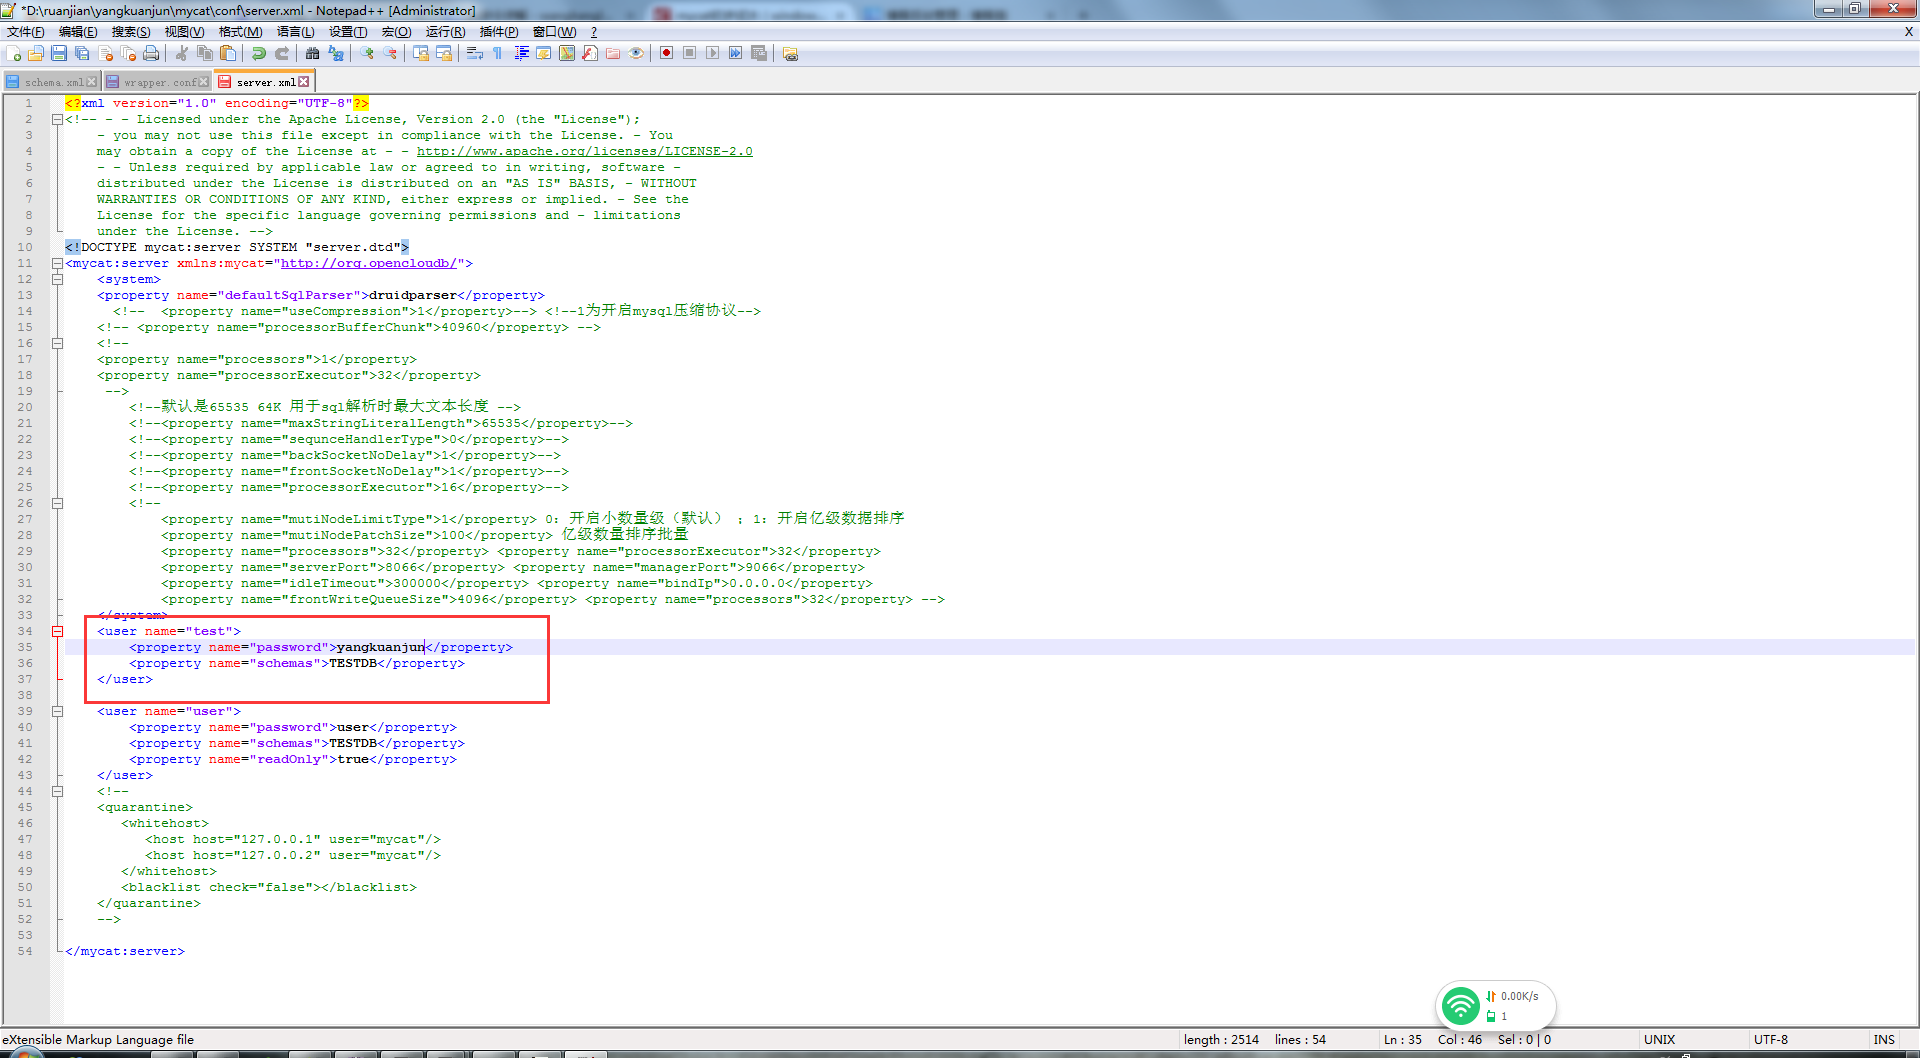
Task: Collapse user "user" fold at line 39
Action: coord(57,711)
